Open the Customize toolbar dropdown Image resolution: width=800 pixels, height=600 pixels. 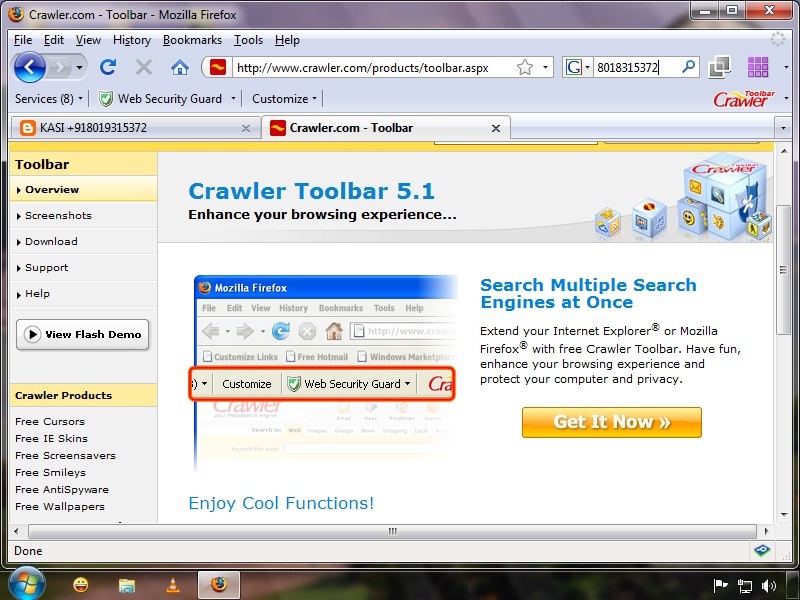coord(284,98)
